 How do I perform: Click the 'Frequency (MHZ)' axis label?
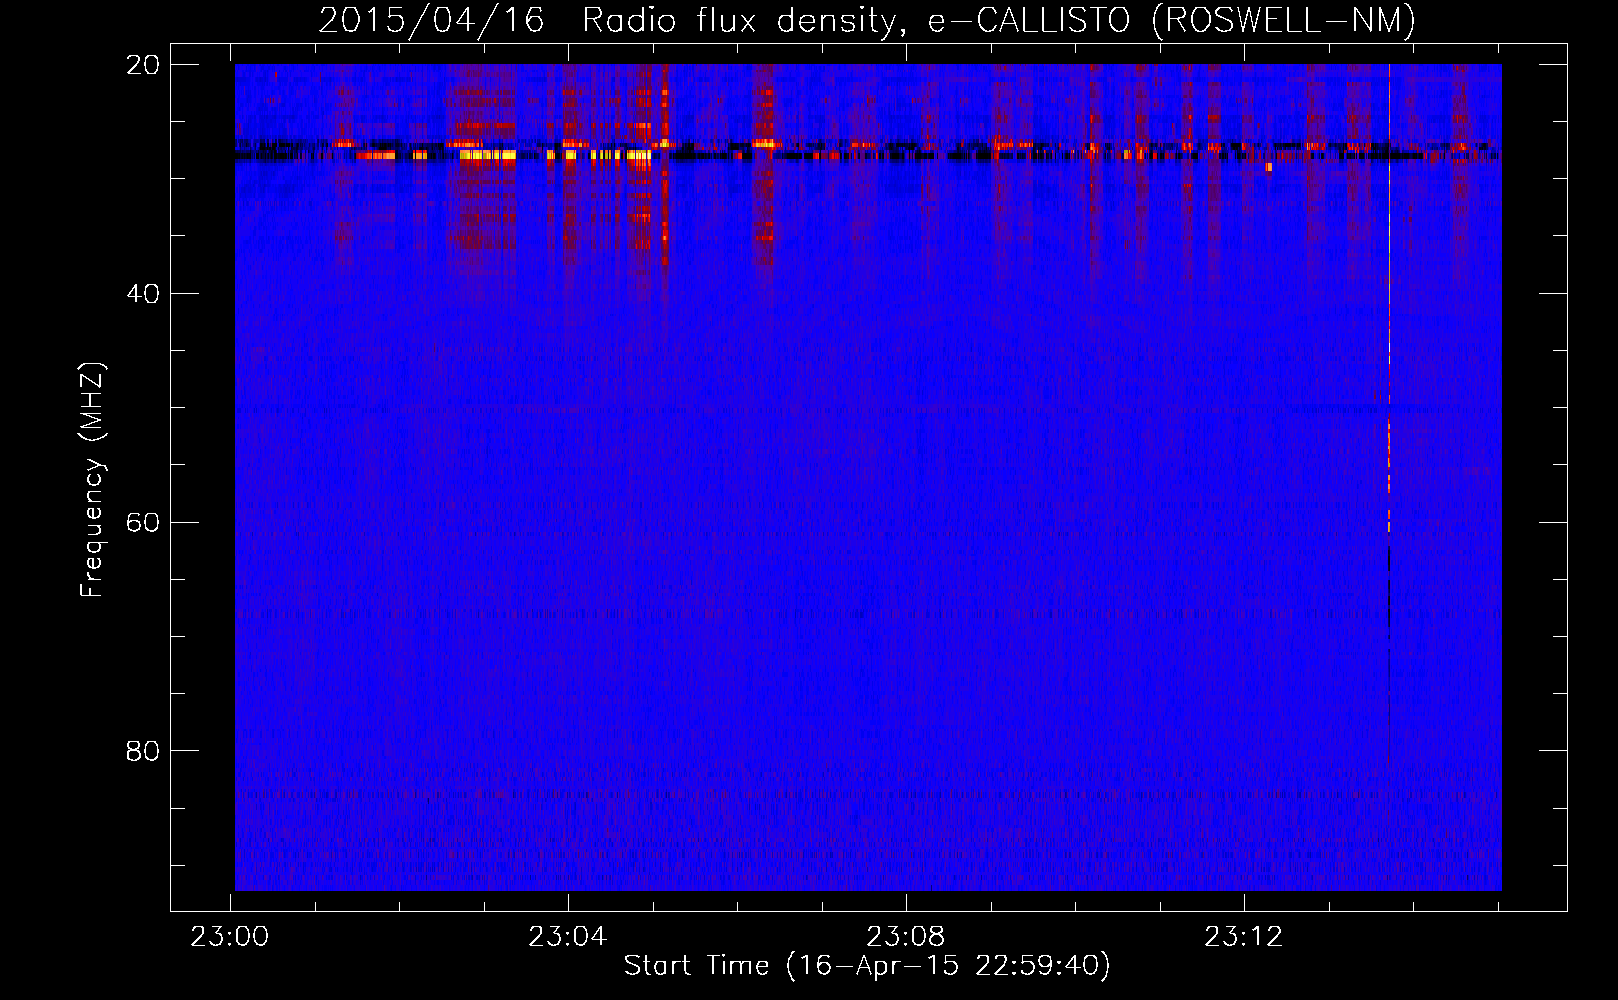[92, 480]
